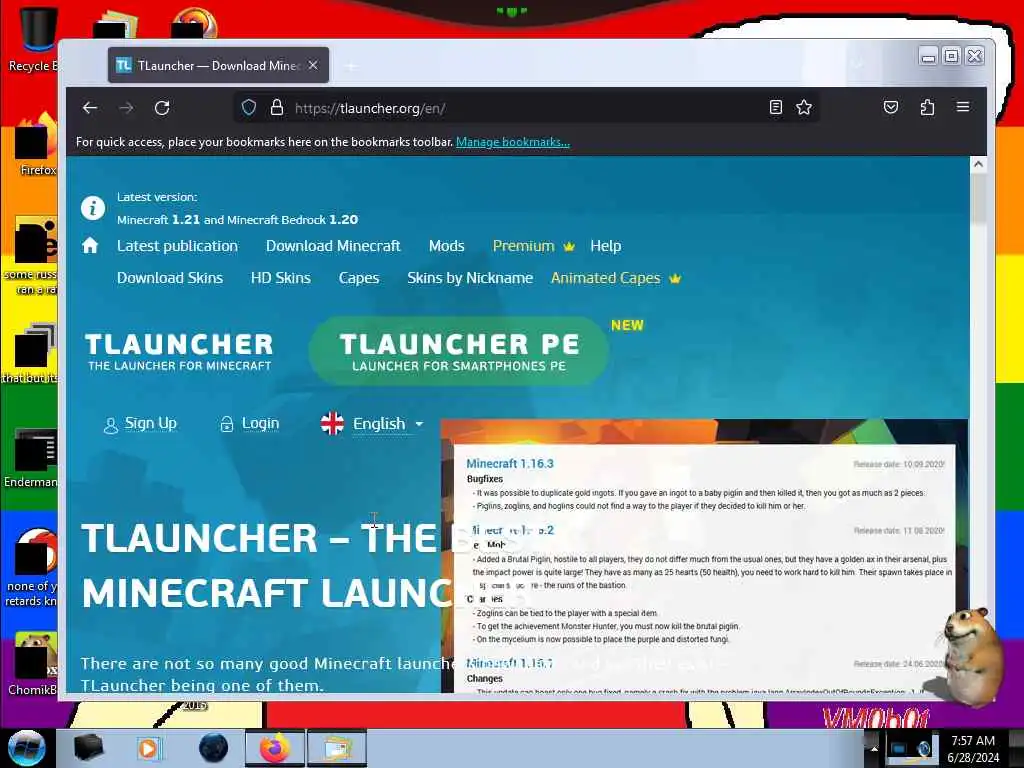Open the Manage bookmarks link
The width and height of the screenshot is (1024, 768).
pos(513,142)
